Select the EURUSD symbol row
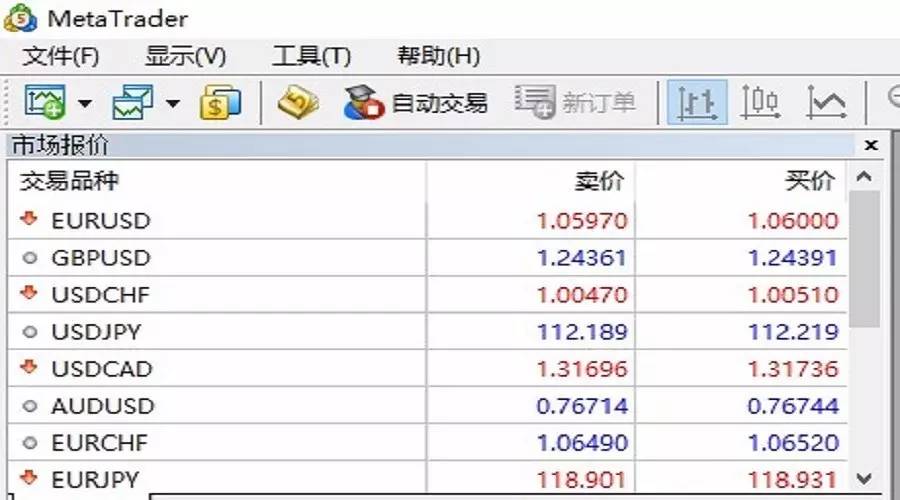900x500 pixels. [428, 220]
